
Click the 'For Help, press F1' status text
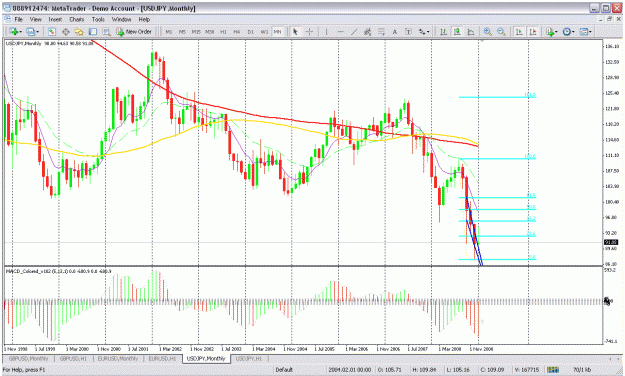(24, 370)
